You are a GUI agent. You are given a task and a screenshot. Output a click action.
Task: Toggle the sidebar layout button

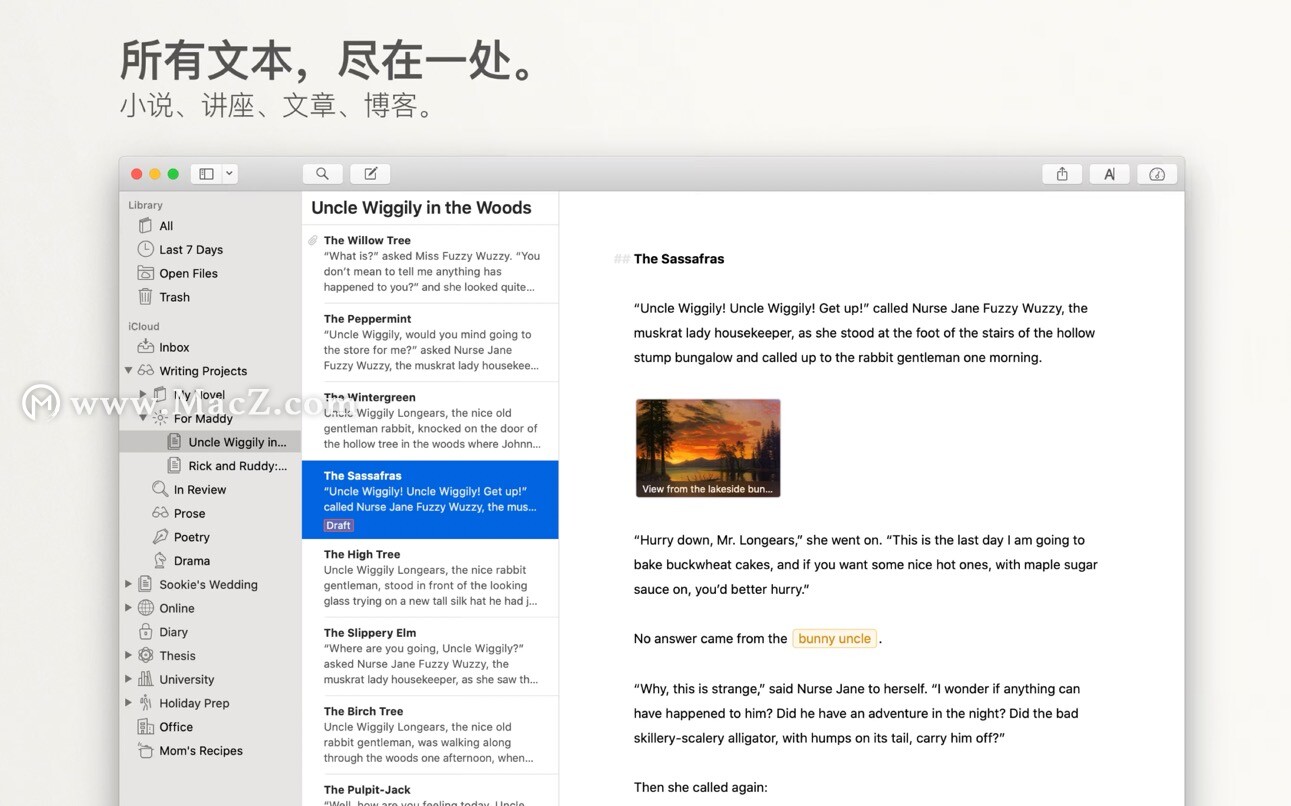click(x=206, y=174)
